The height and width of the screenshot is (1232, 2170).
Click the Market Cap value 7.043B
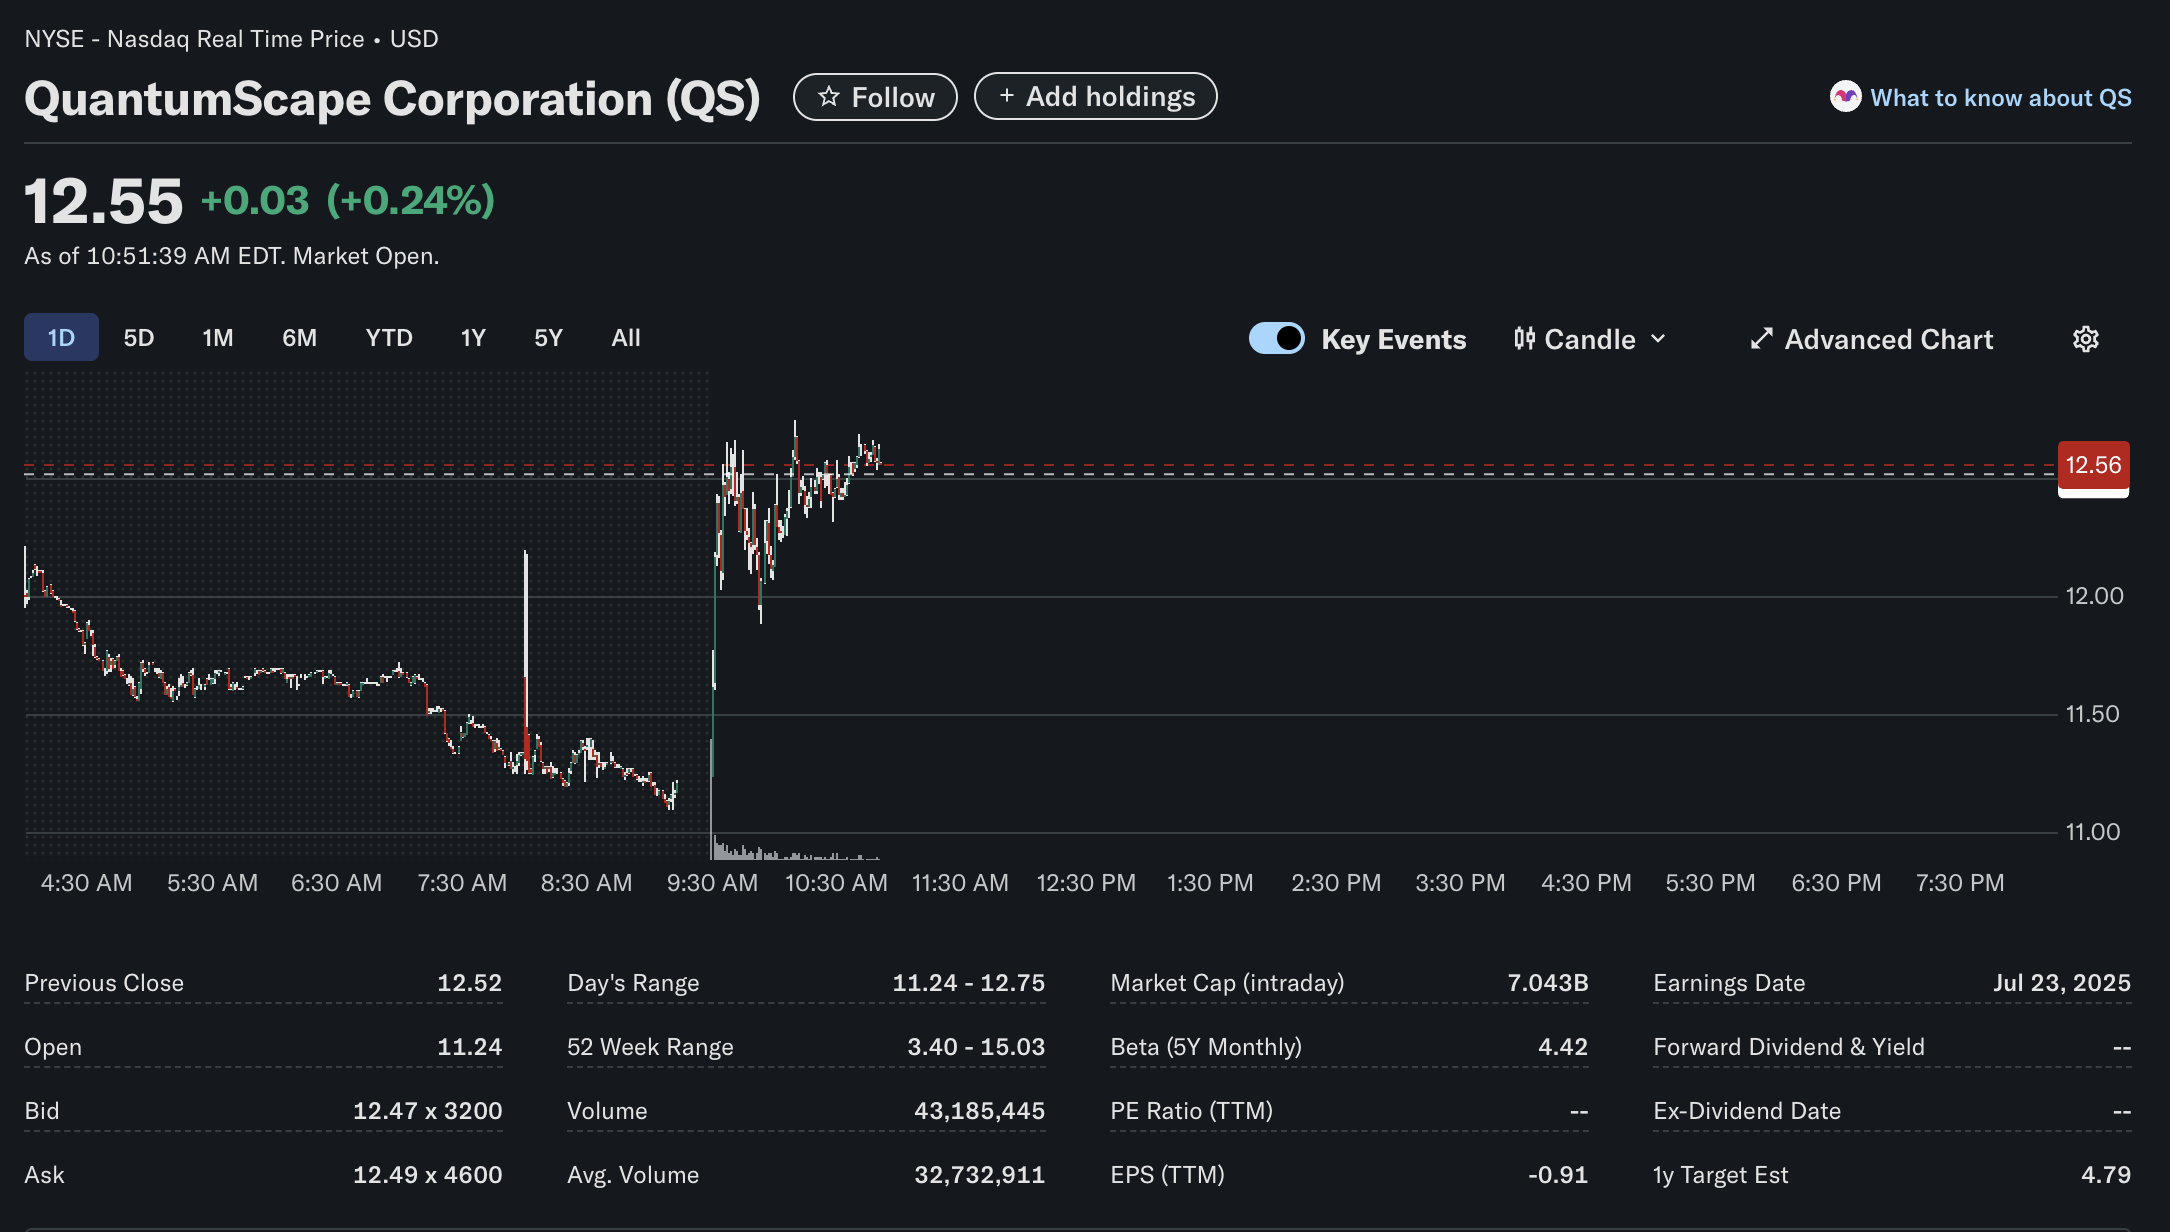1548,983
